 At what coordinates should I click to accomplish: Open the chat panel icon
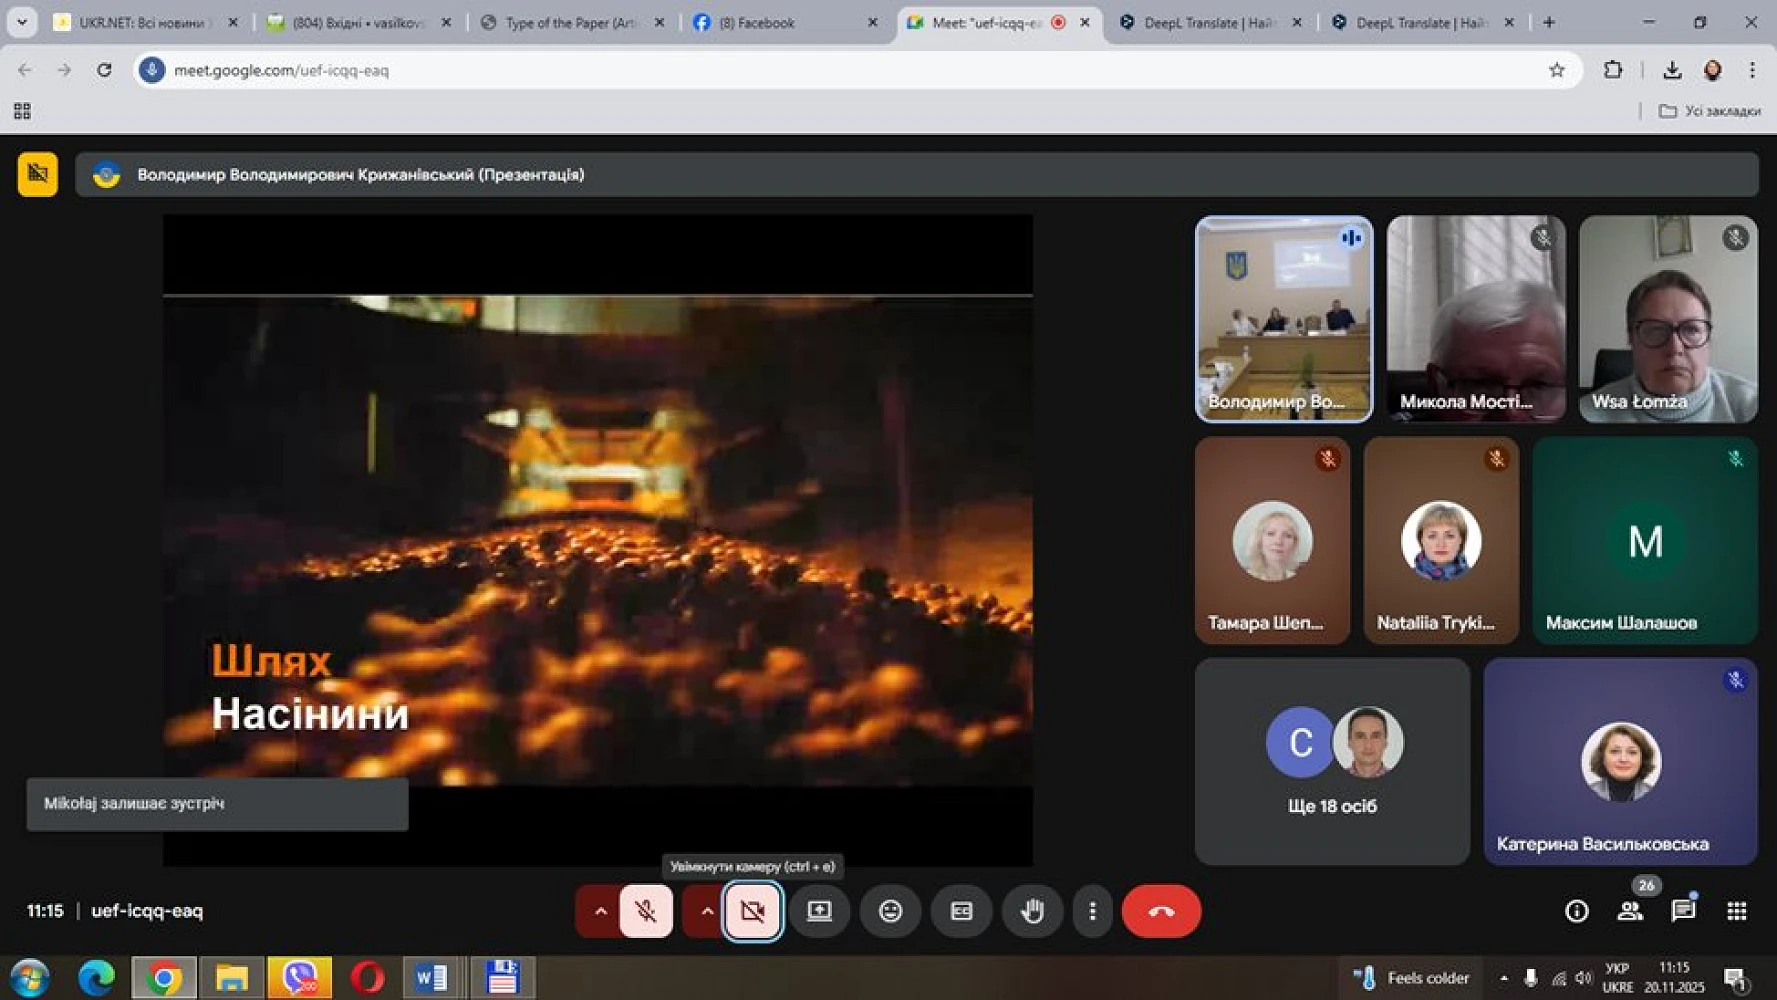tap(1683, 911)
